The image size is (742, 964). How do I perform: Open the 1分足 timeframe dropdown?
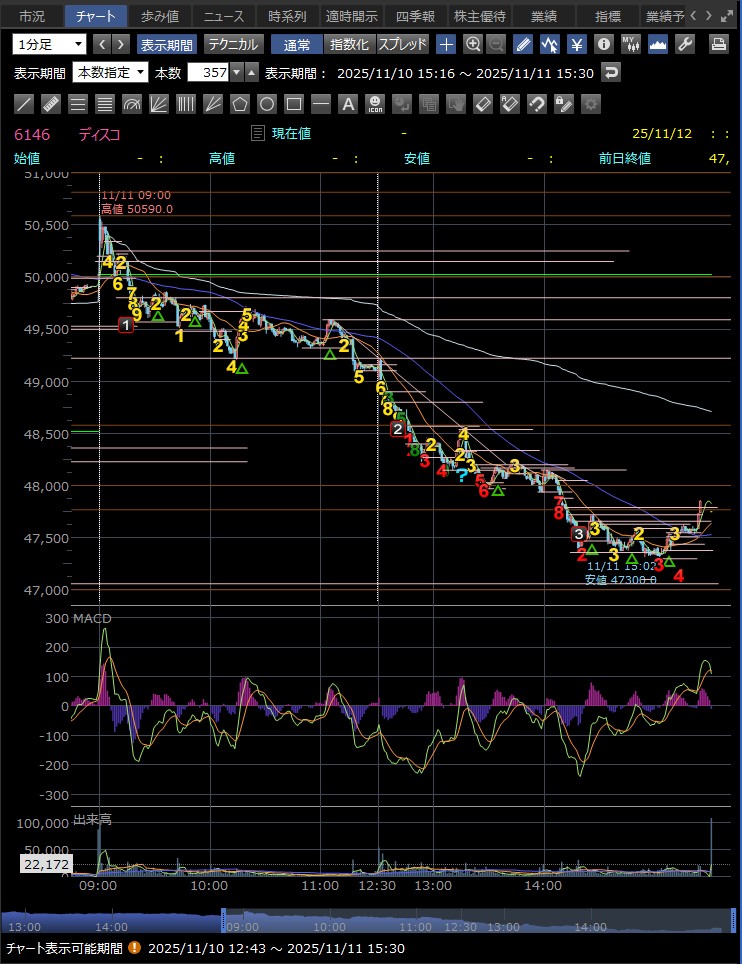click(x=50, y=44)
